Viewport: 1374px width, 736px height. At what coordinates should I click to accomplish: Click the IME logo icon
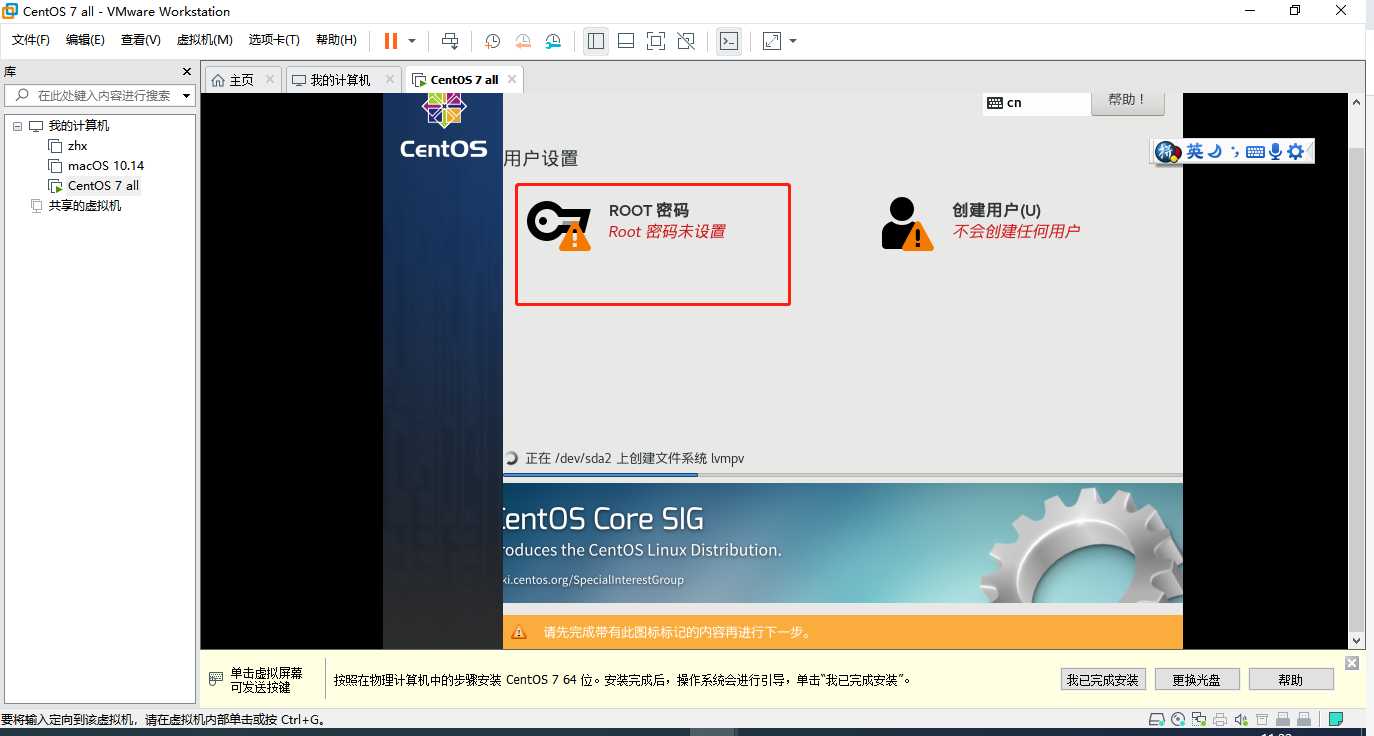click(1168, 151)
